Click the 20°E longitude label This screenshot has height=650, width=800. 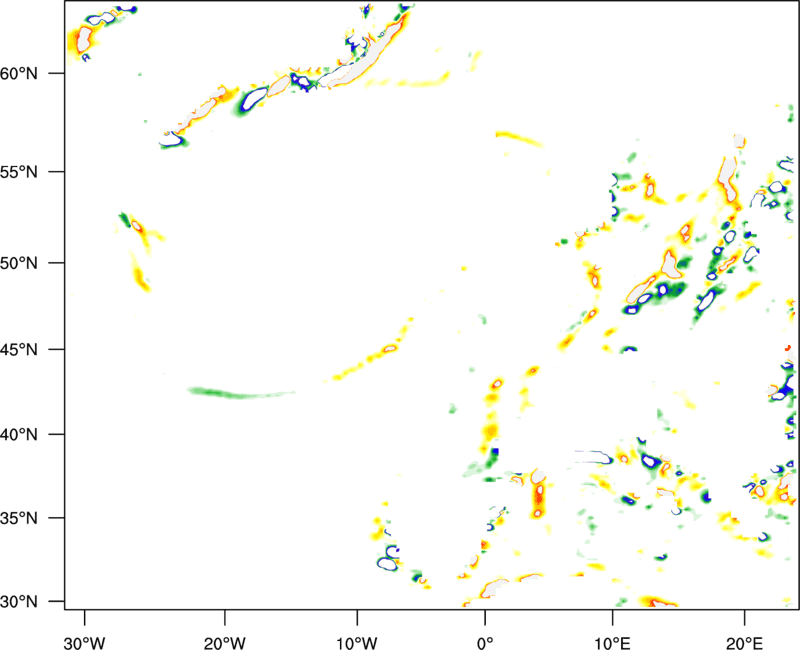pyautogui.click(x=744, y=643)
